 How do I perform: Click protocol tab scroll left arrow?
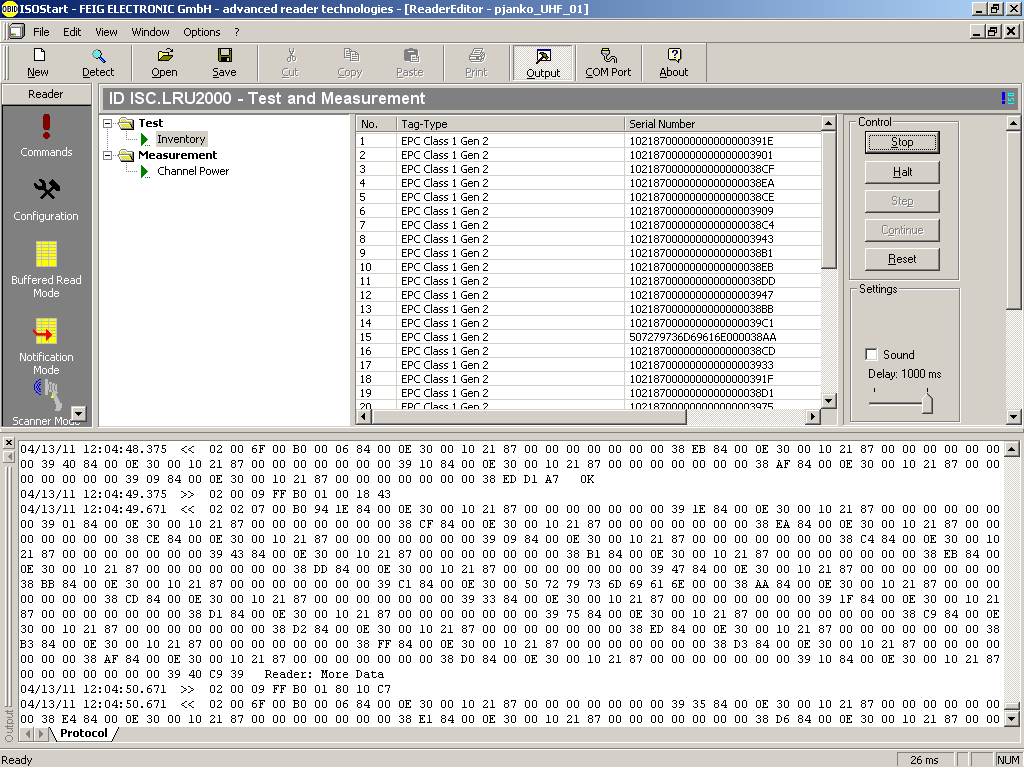click(27, 734)
